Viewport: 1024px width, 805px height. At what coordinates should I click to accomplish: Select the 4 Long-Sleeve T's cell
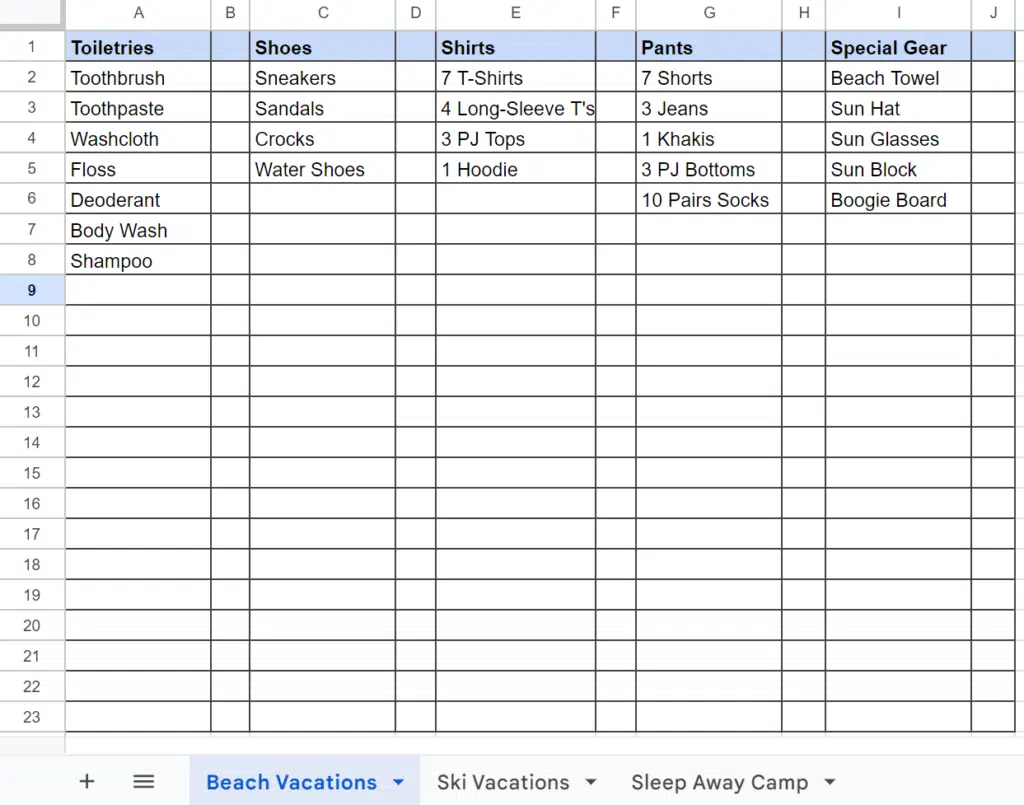[515, 108]
